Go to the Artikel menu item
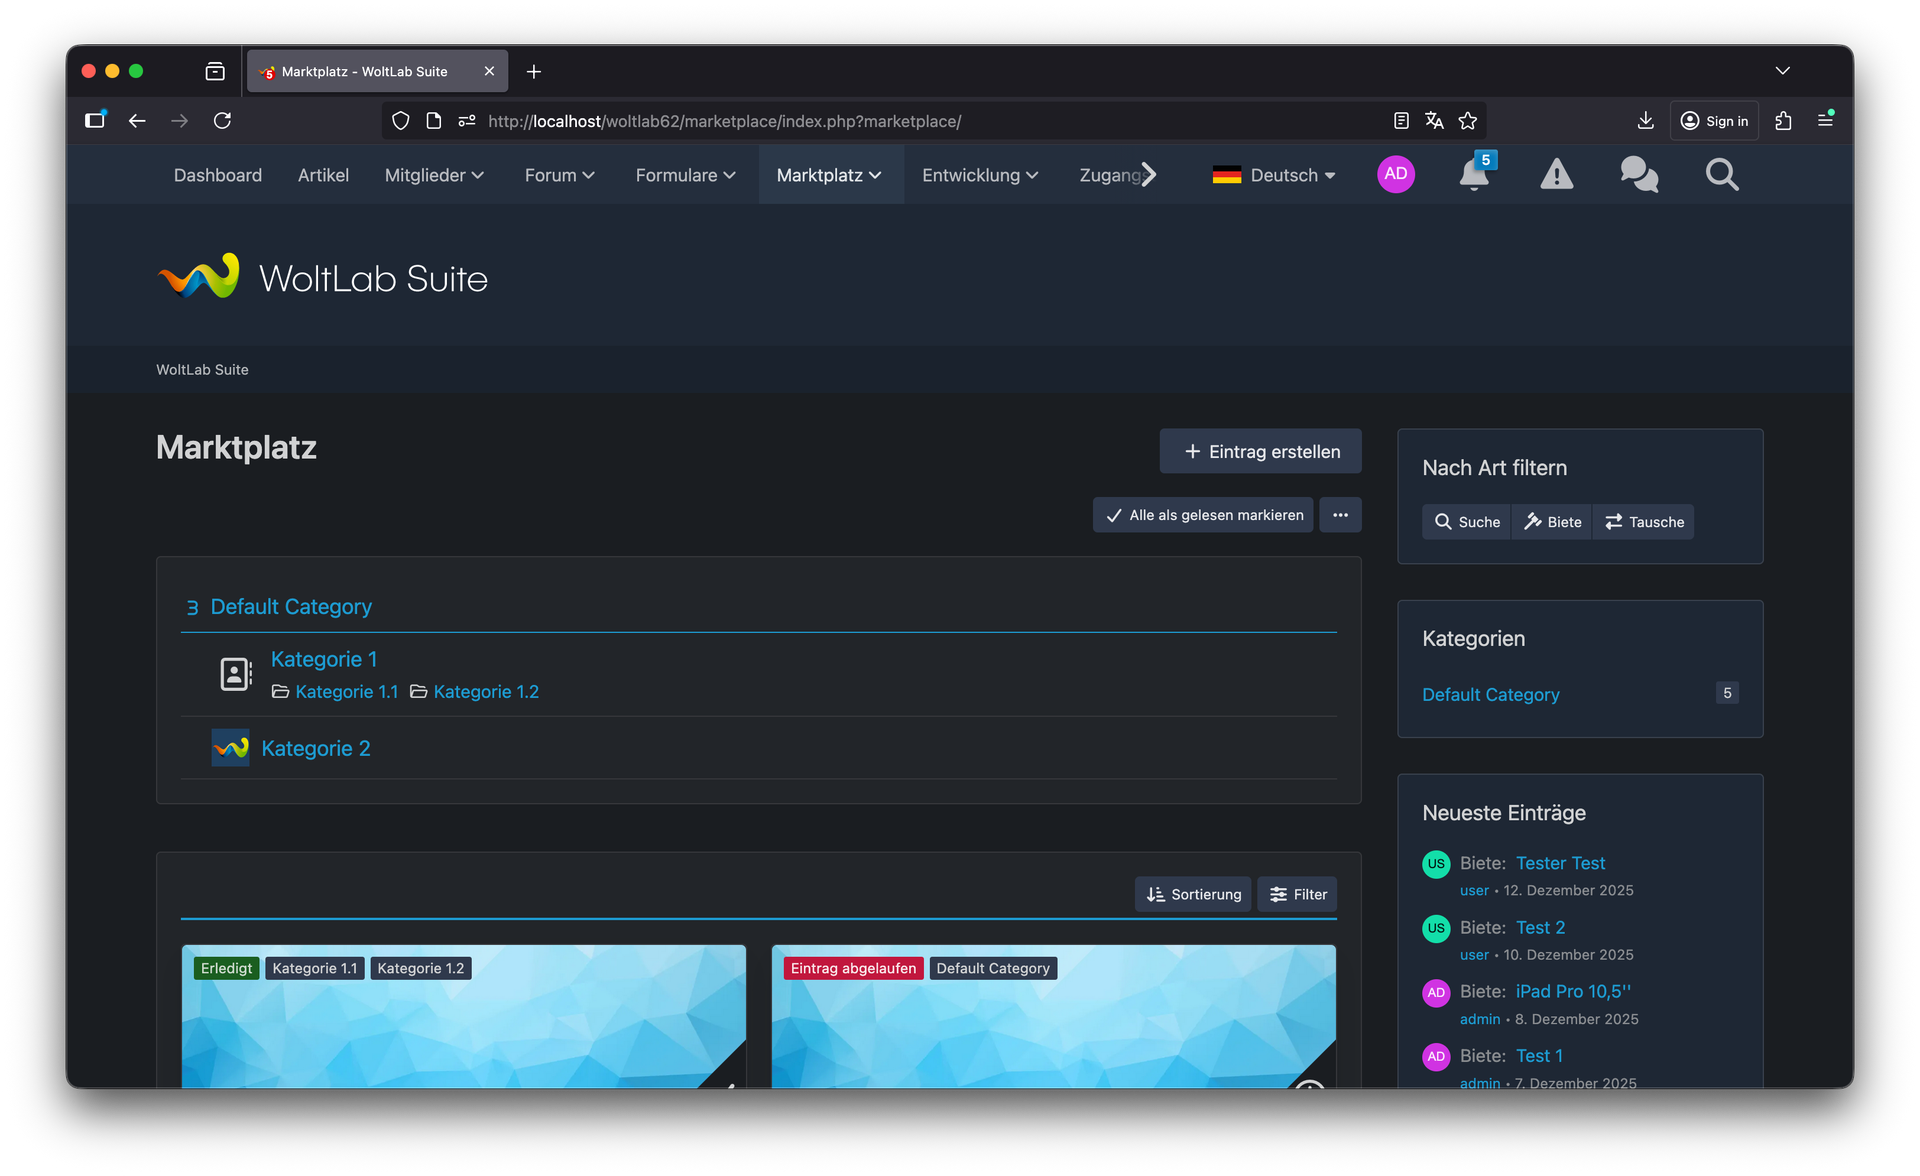 [x=323, y=175]
